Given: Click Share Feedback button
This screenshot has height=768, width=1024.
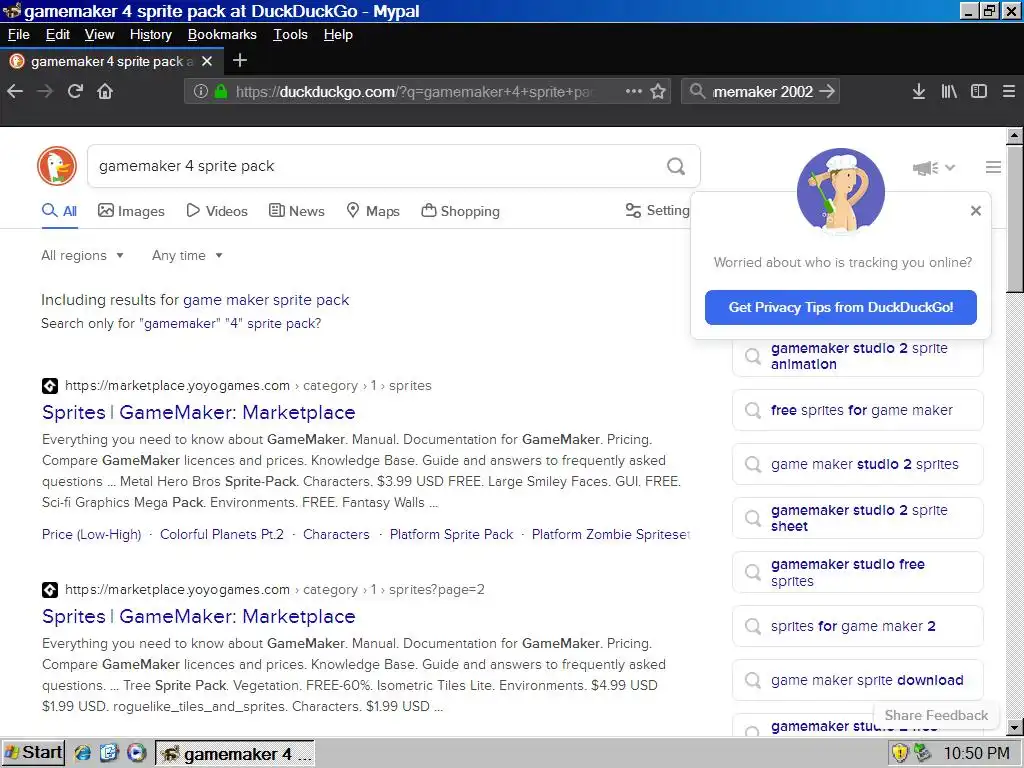Looking at the screenshot, I should point(936,715).
